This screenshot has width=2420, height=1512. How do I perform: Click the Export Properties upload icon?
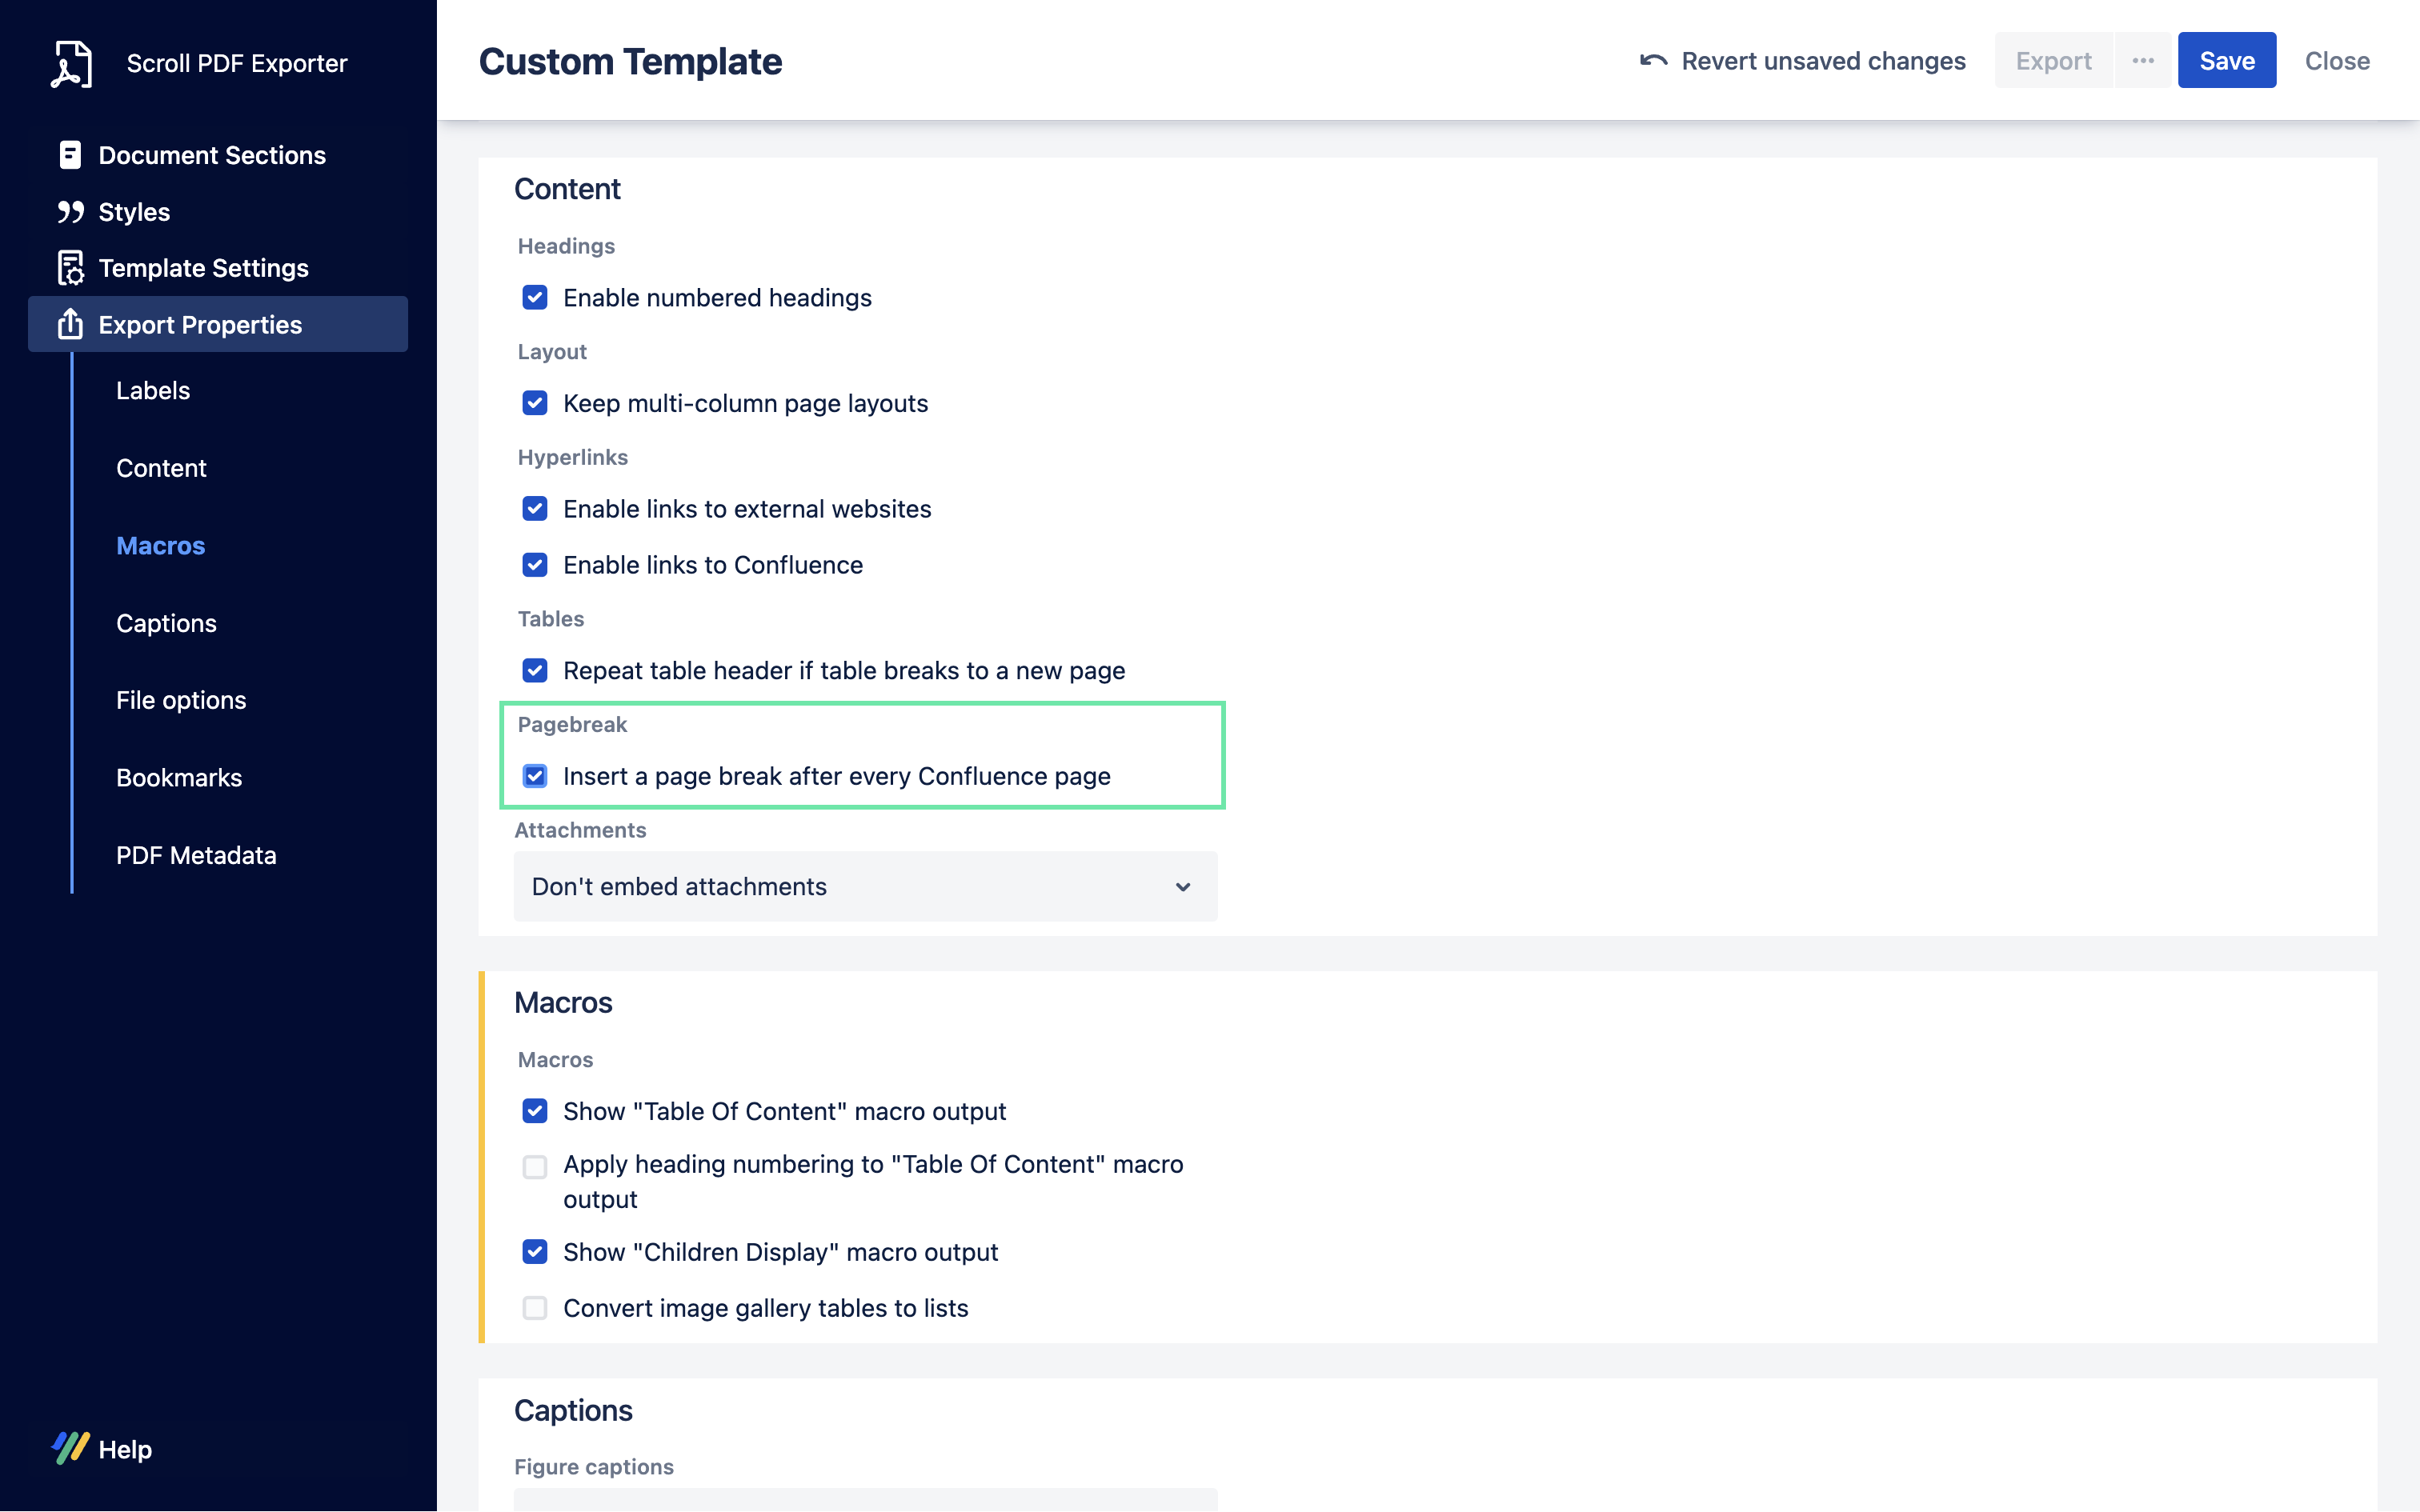(x=70, y=324)
